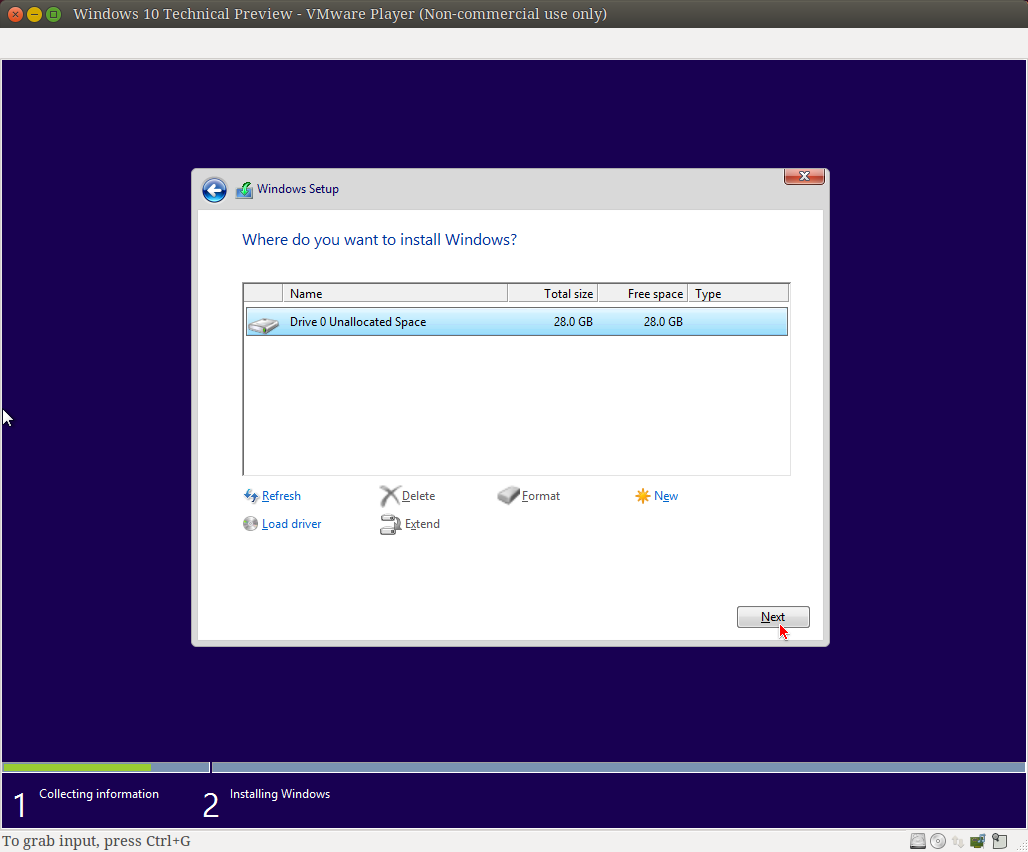The height and width of the screenshot is (852, 1028).
Task: Click the grab input Ctrl+G status text
Action: click(x=96, y=841)
